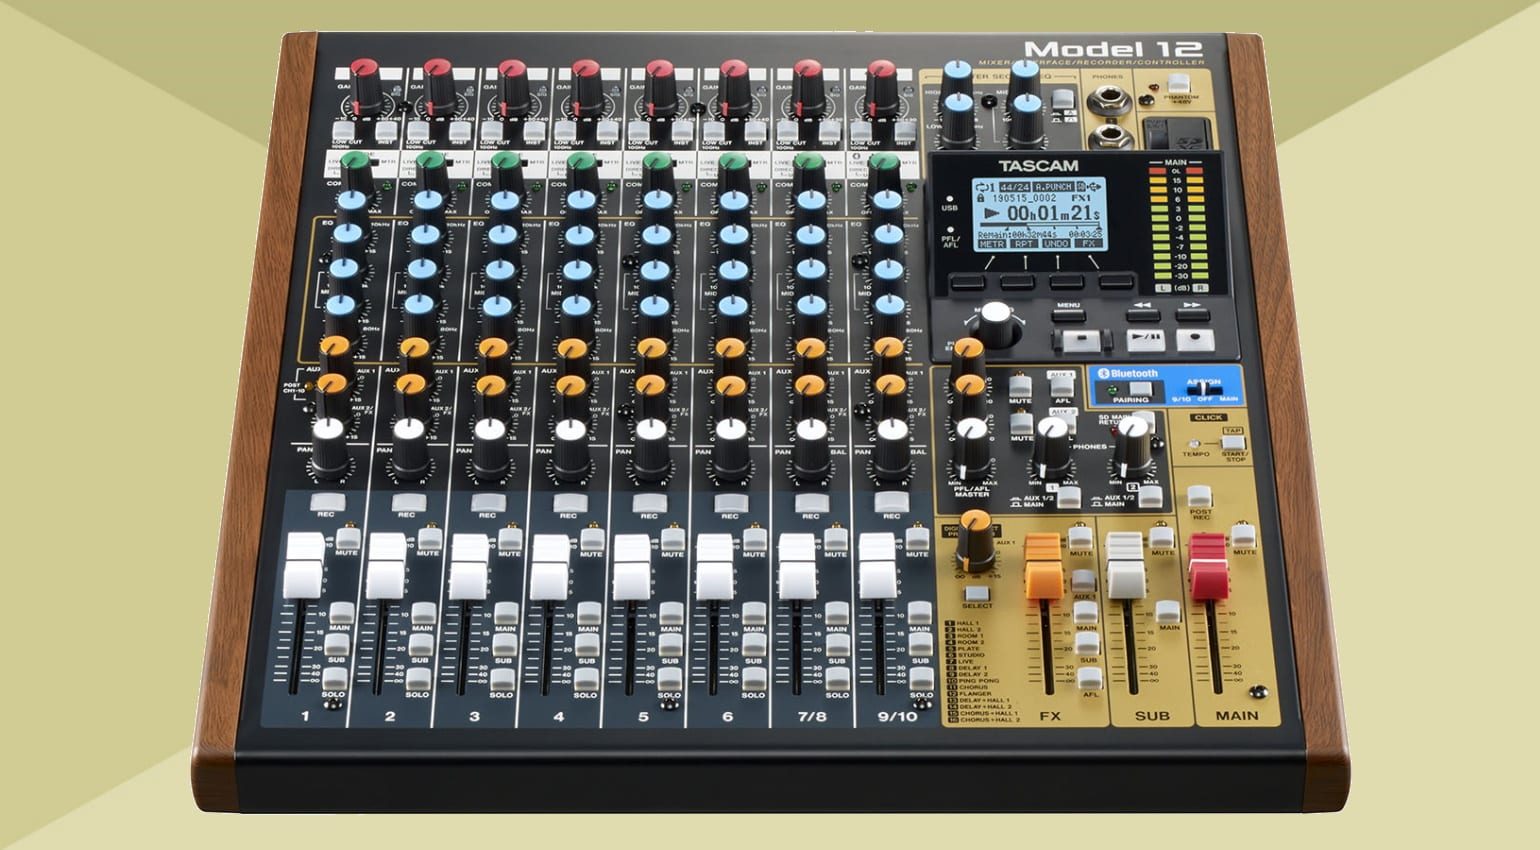Toggle the PHANTOM +48V switch

pyautogui.click(x=1180, y=83)
